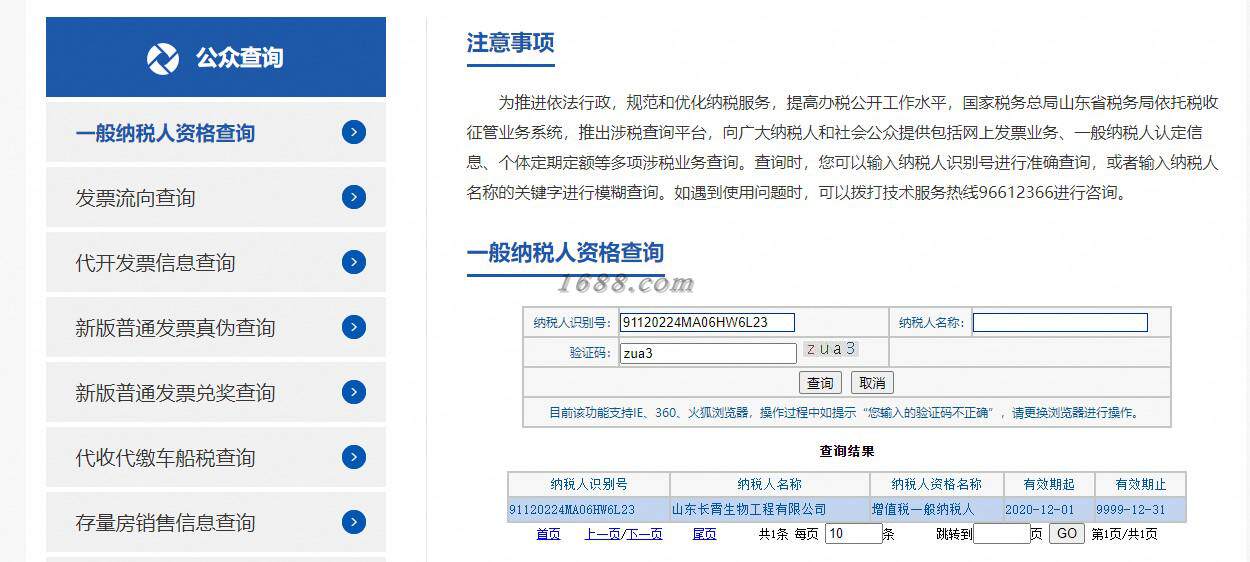Click the GO page jump button

pyautogui.click(x=1067, y=534)
